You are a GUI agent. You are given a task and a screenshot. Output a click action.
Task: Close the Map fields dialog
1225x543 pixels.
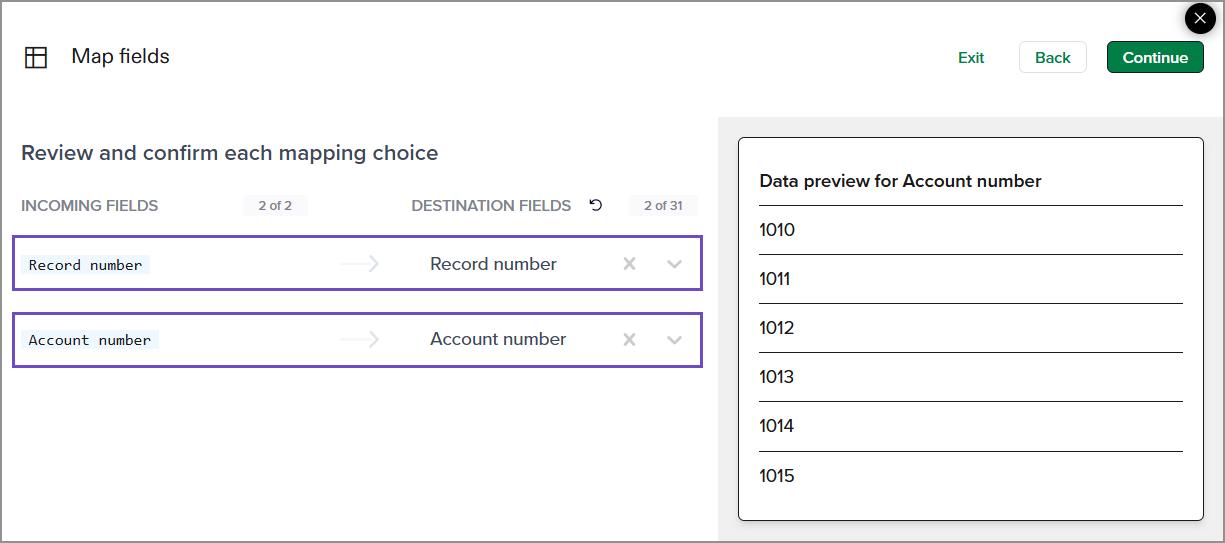1199,19
